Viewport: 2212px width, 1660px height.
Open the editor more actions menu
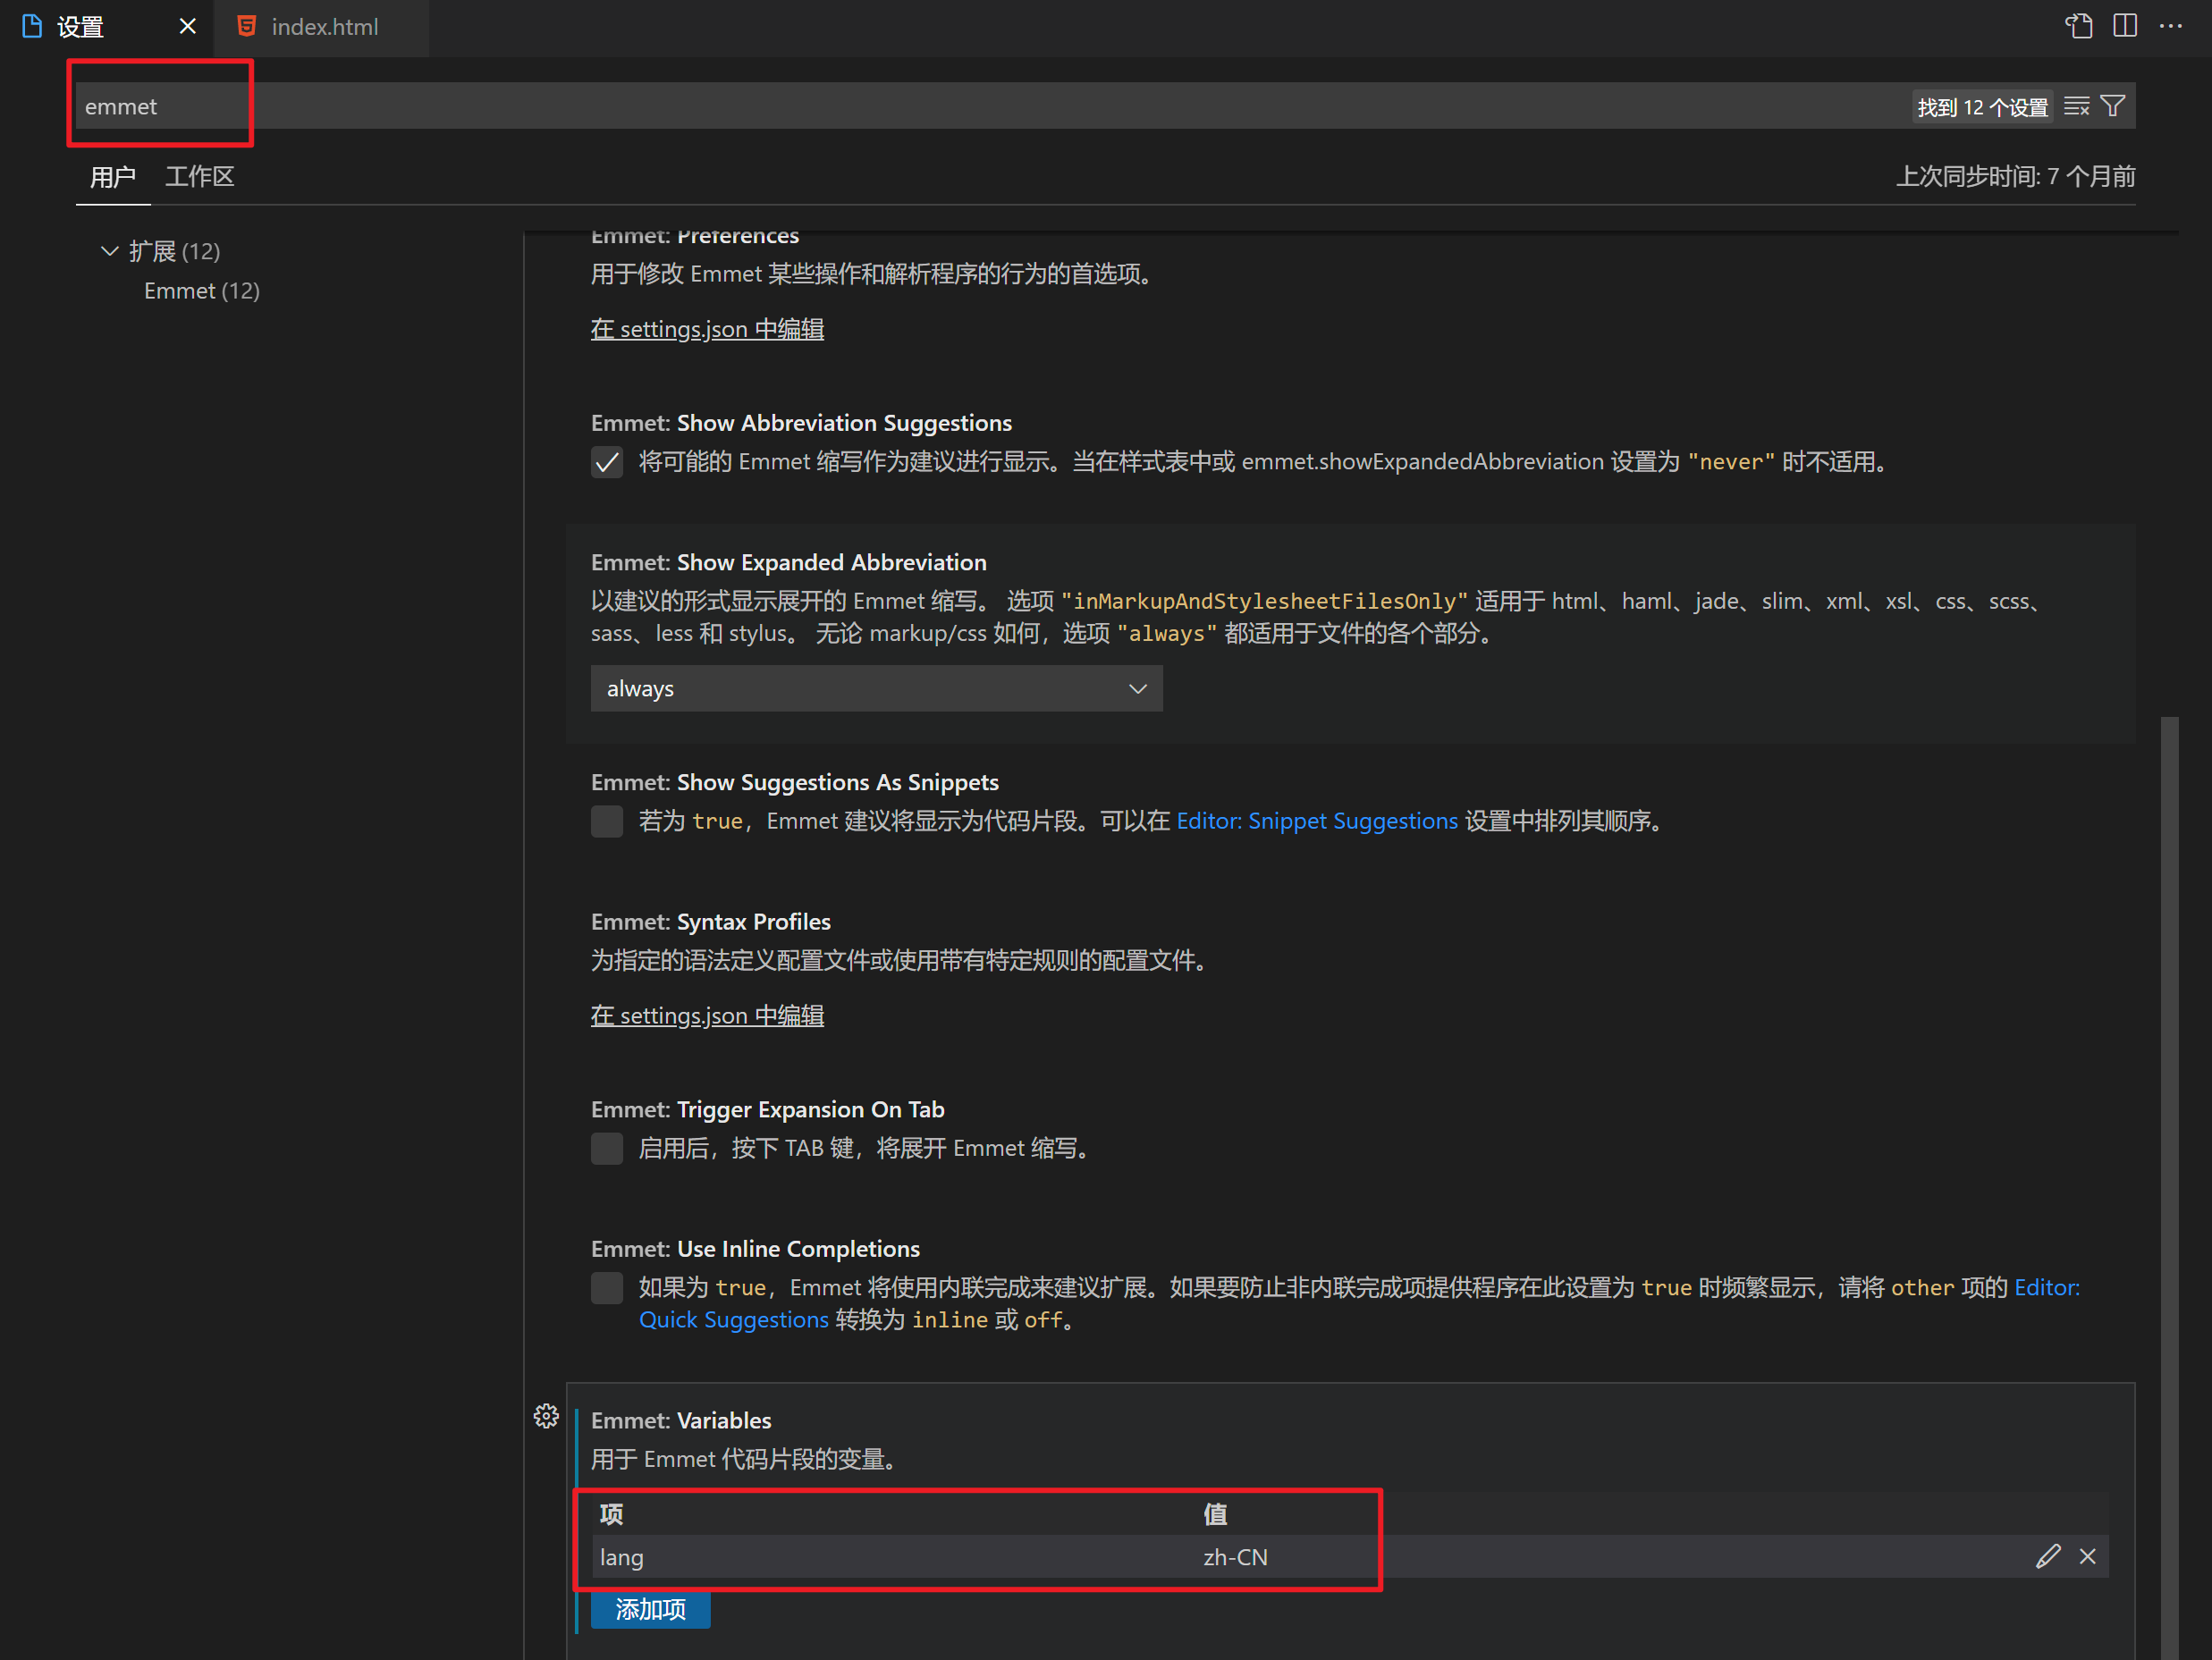(x=2170, y=26)
